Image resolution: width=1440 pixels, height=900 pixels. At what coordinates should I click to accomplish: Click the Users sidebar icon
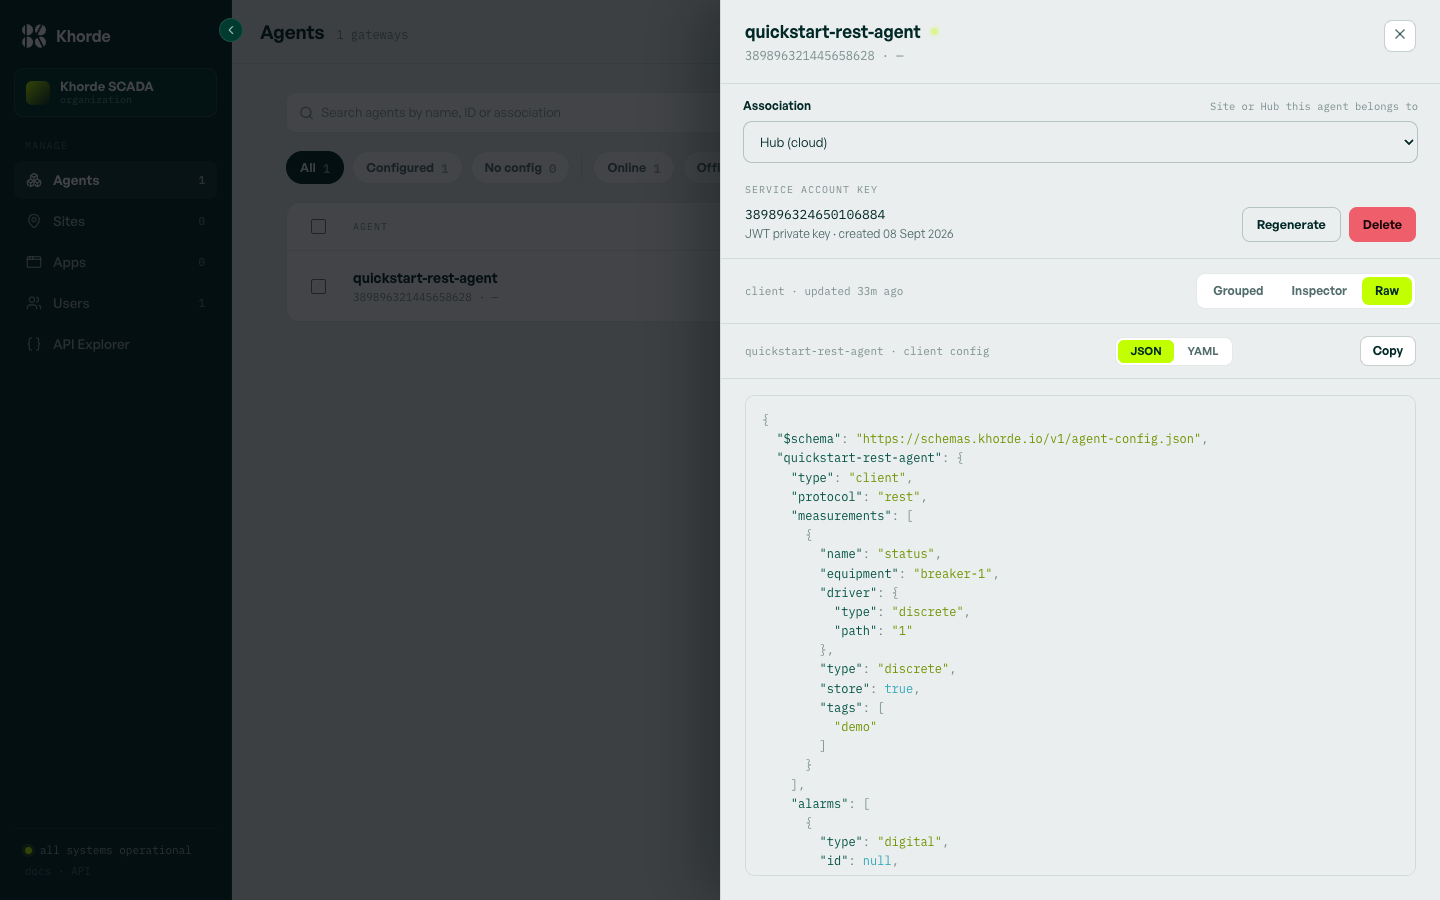[34, 303]
